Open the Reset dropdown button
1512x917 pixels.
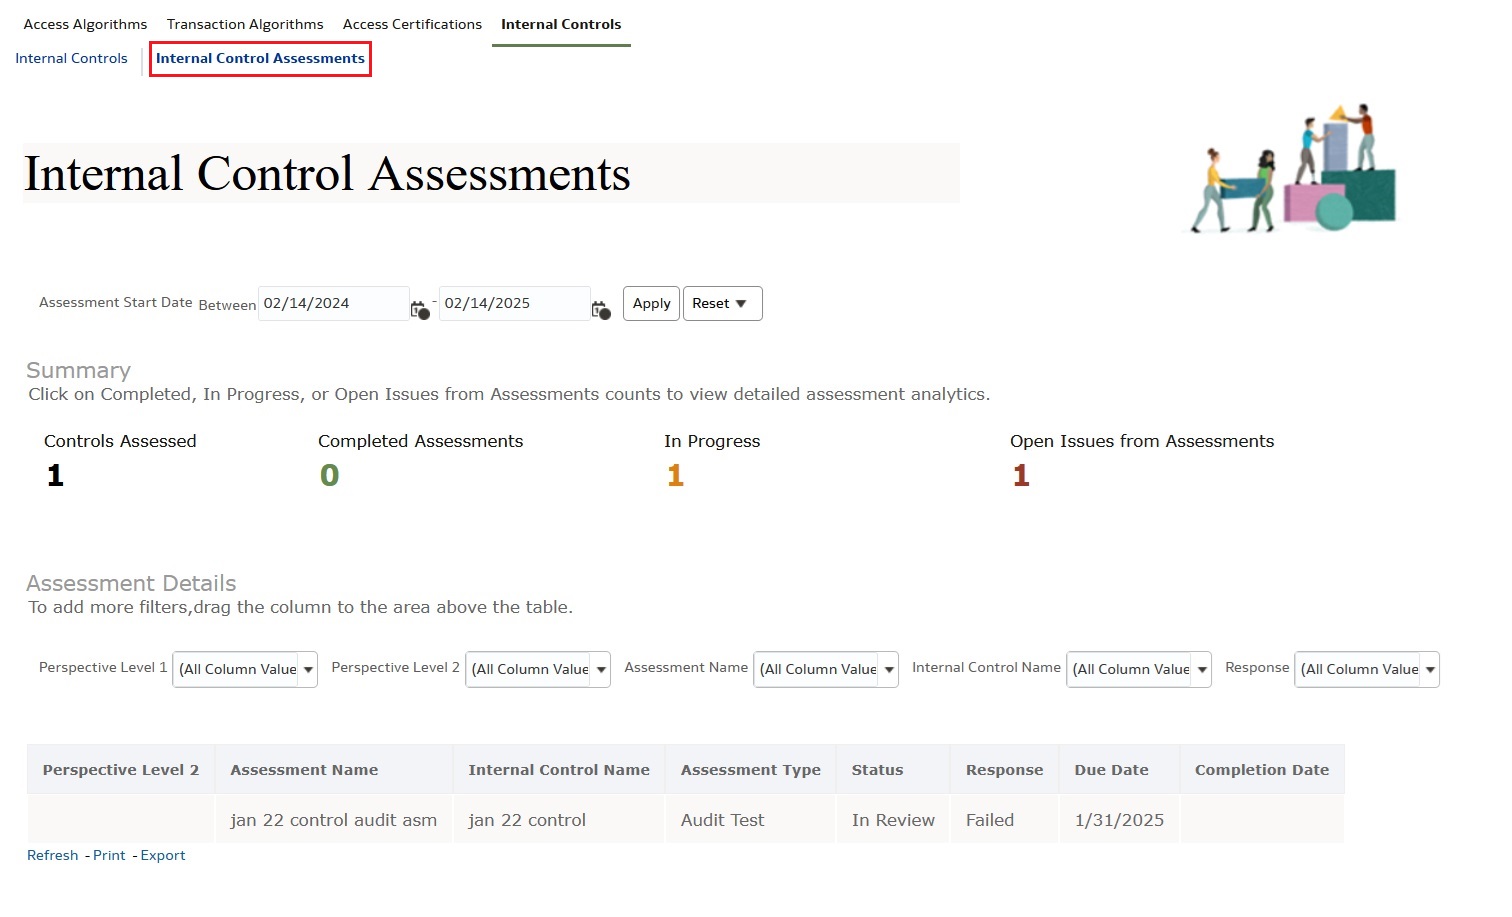(722, 303)
